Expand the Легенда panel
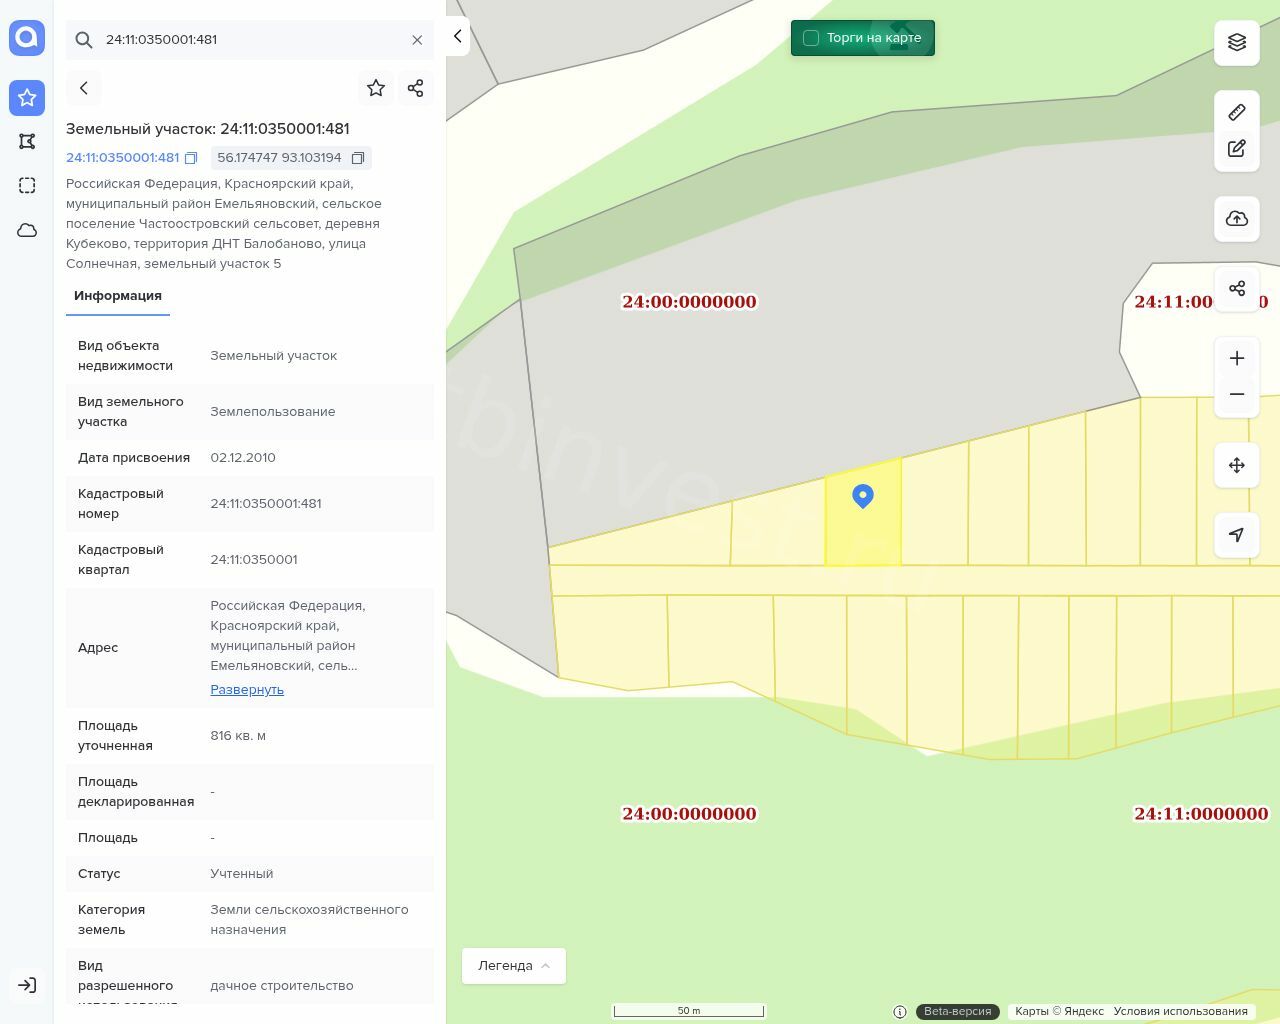The image size is (1280, 1024). pos(513,966)
